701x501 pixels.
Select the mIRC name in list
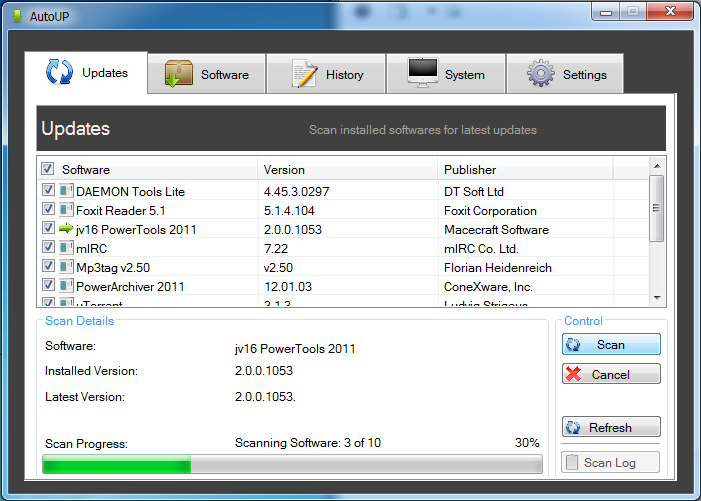92,248
